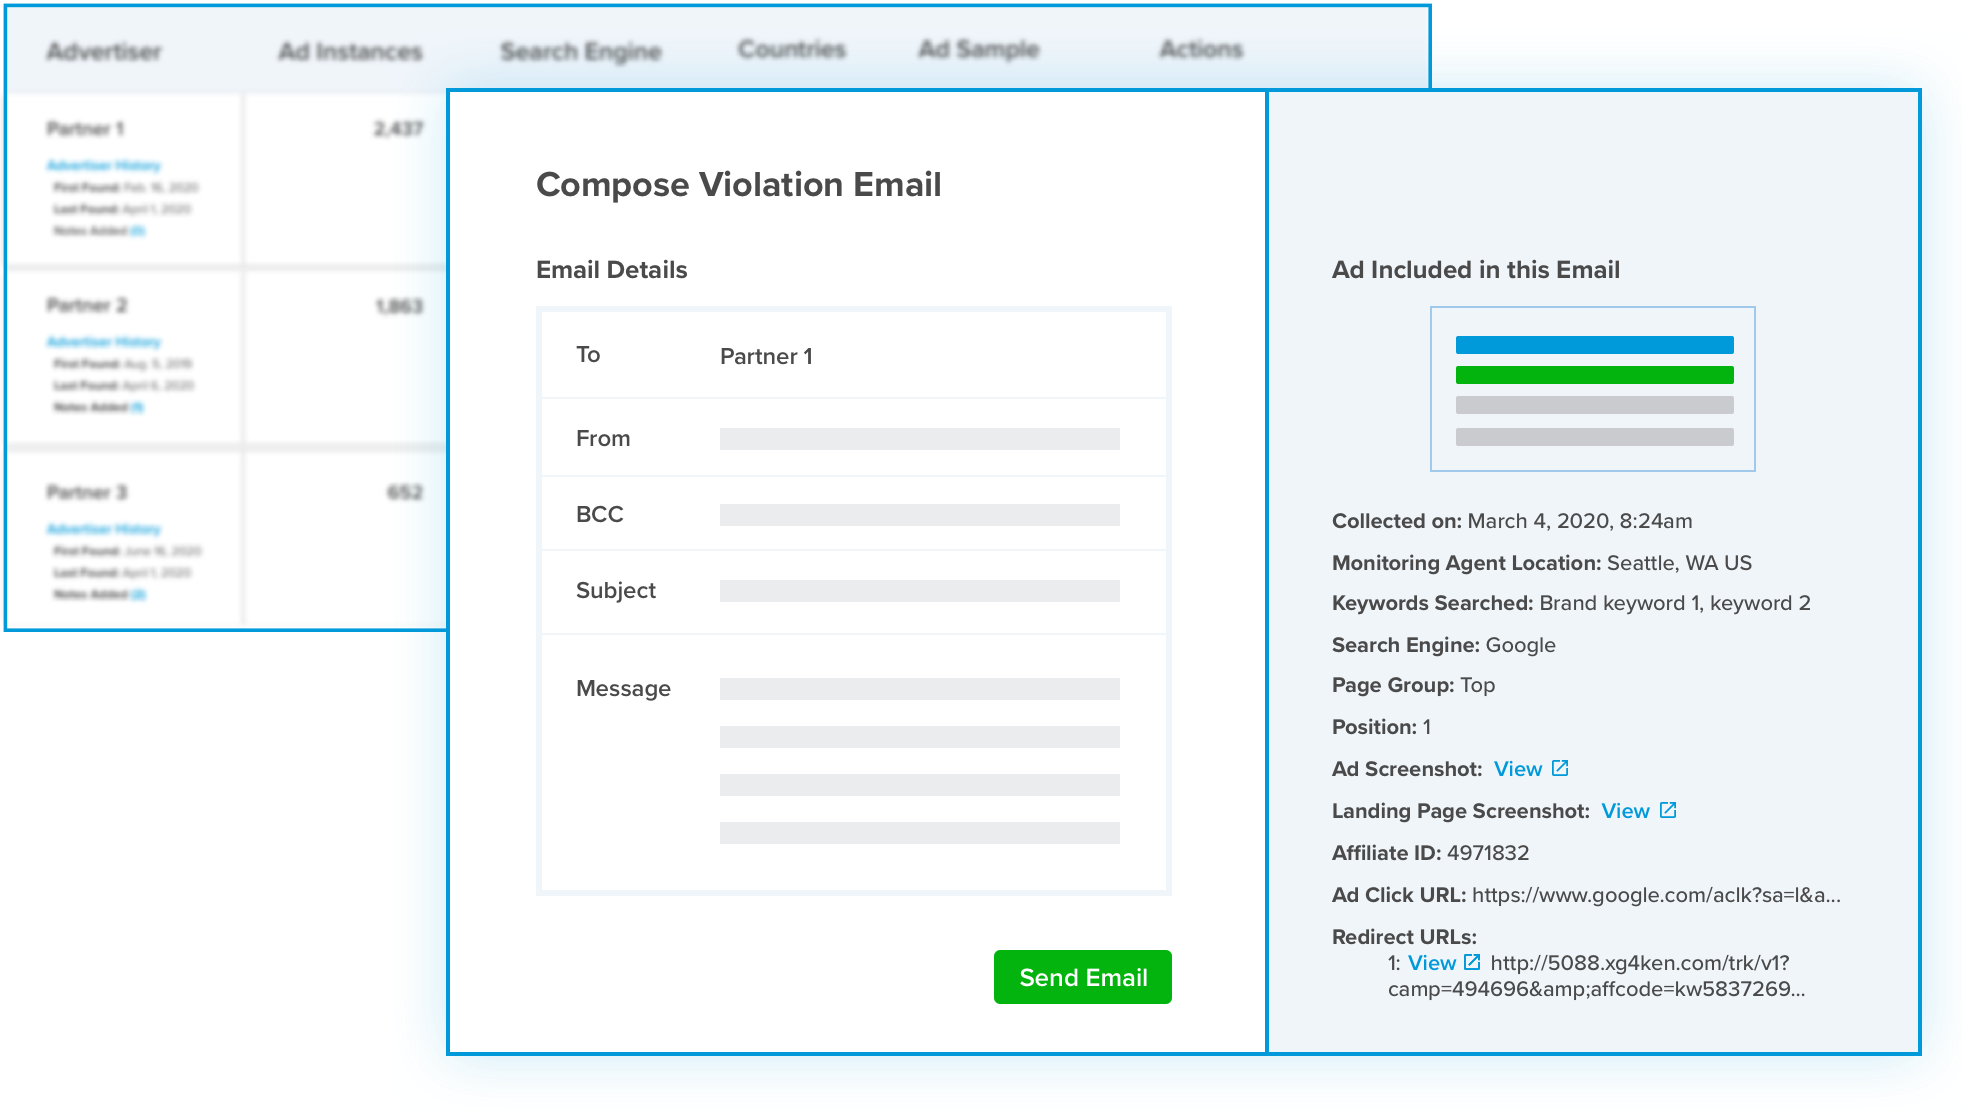
Task: Sort by Ad Instances column header
Action: coord(350,51)
